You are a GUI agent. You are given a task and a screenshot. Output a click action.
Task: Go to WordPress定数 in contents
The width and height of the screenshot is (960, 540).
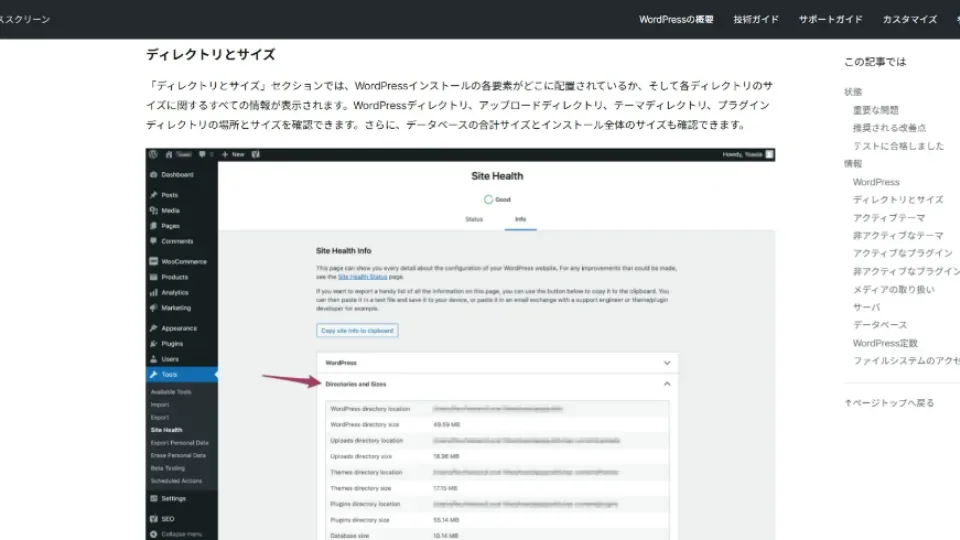(x=885, y=343)
